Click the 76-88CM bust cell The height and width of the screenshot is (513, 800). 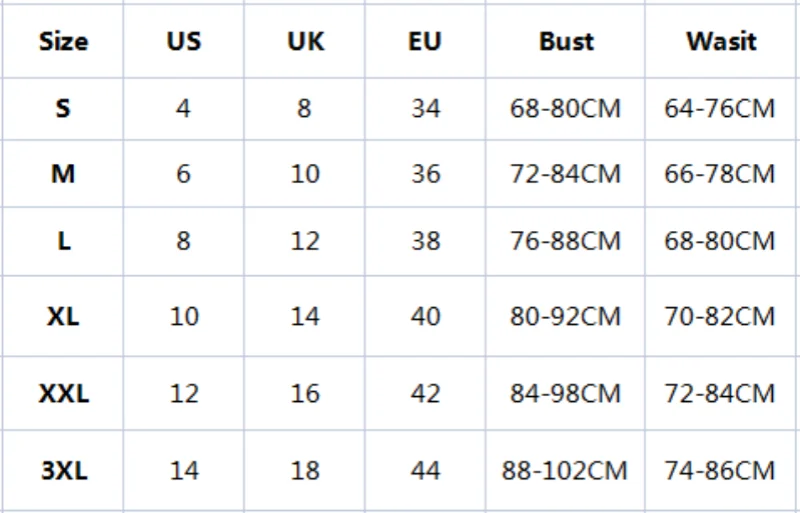point(565,241)
